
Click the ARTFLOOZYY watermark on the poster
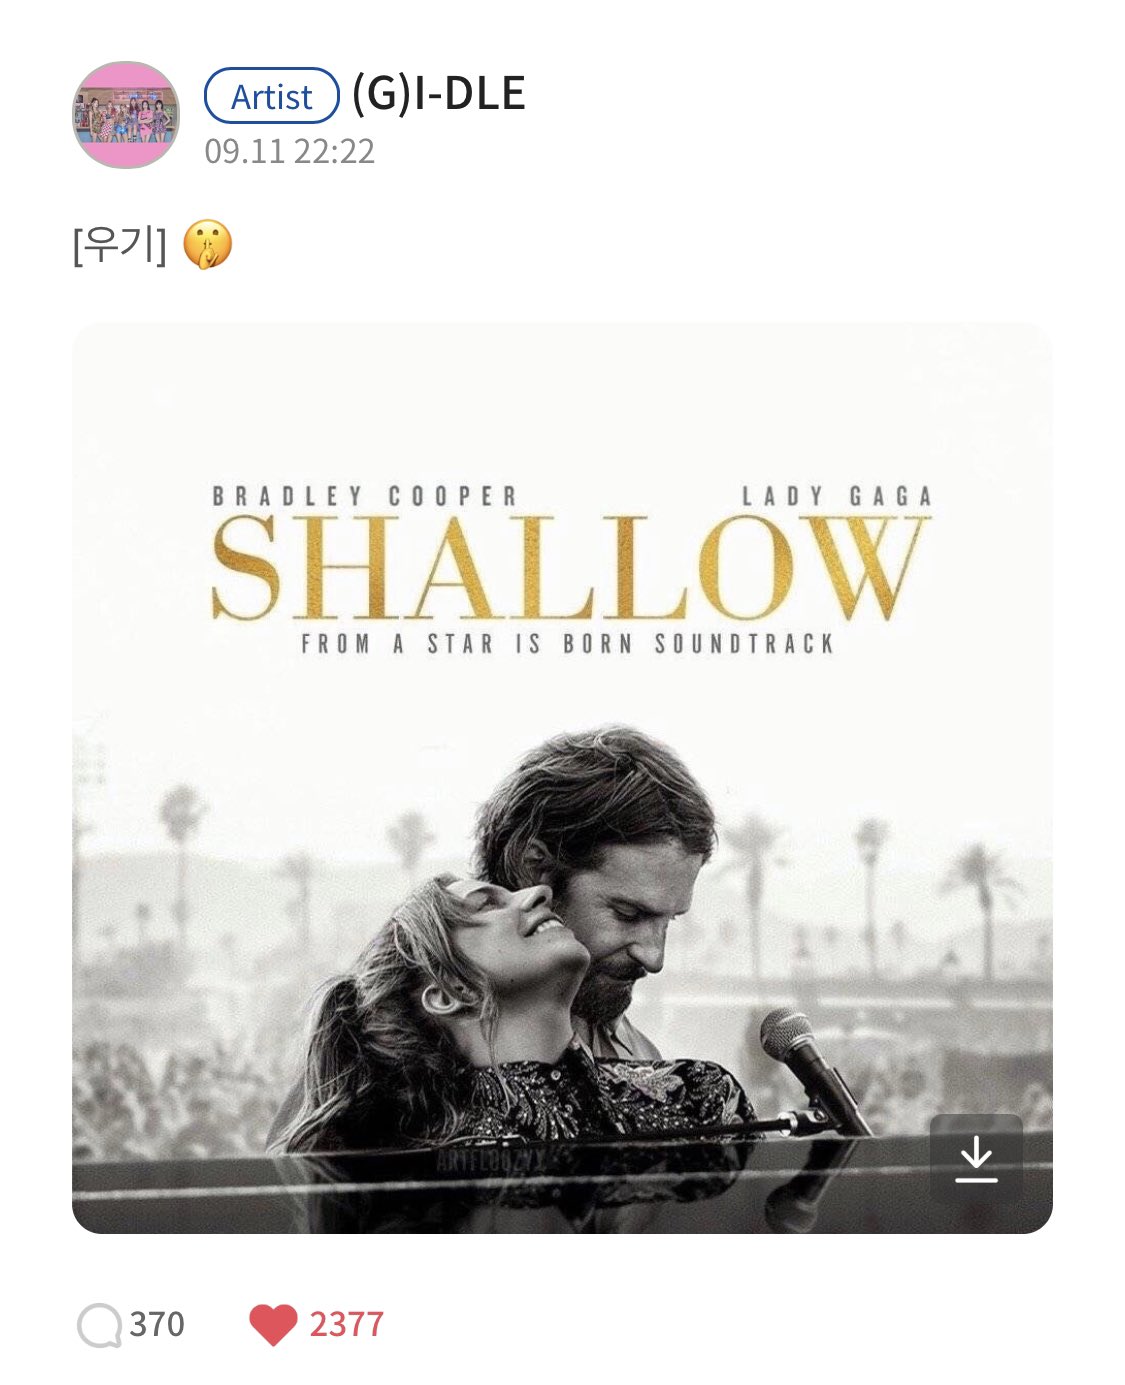(x=492, y=1160)
